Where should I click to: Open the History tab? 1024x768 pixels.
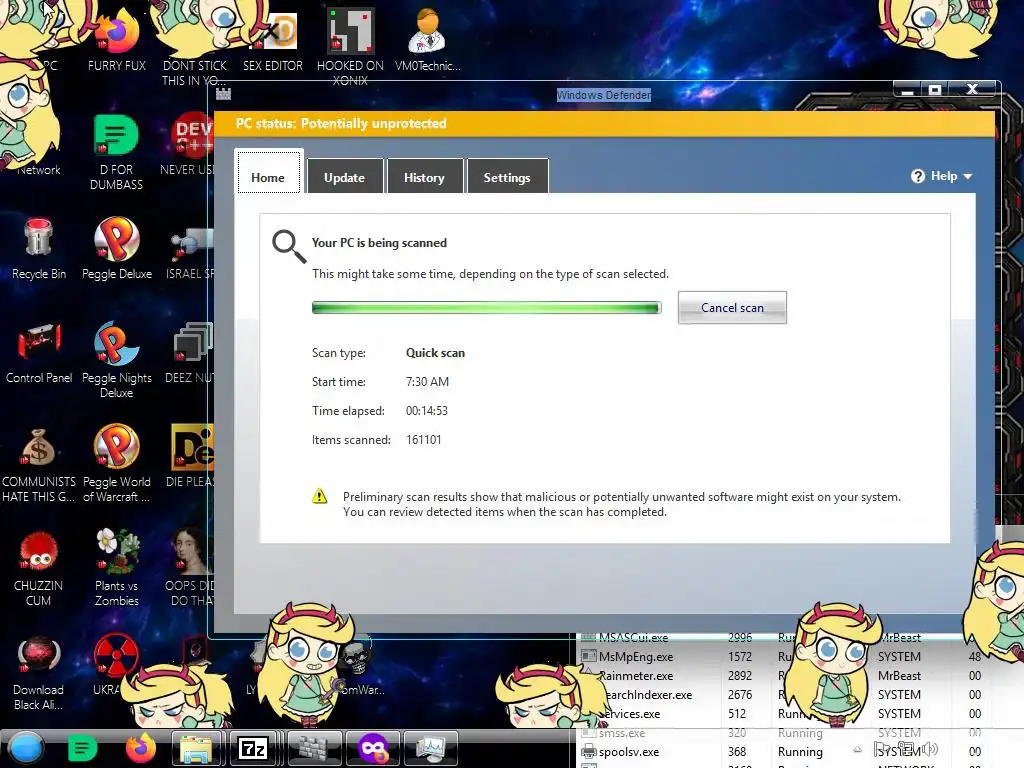click(424, 177)
